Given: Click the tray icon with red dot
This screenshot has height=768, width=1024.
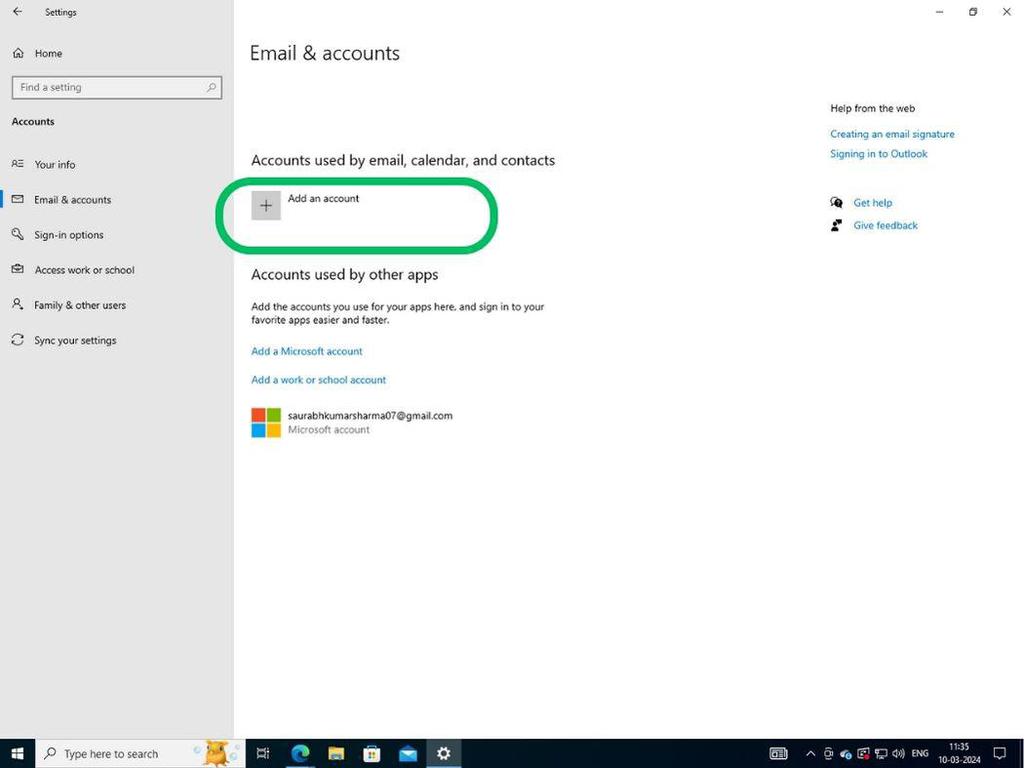Looking at the screenshot, I should click(x=863, y=754).
